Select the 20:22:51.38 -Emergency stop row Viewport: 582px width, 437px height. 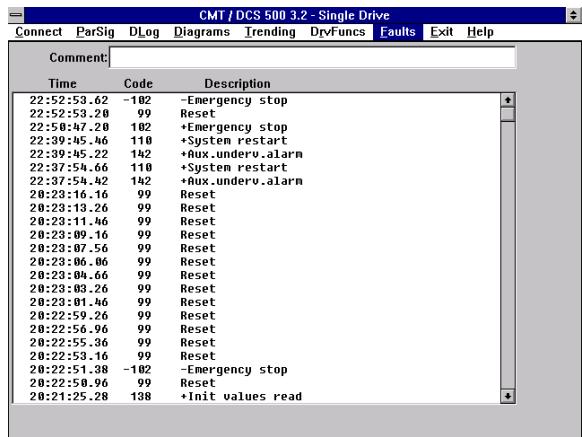pyautogui.click(x=256, y=369)
